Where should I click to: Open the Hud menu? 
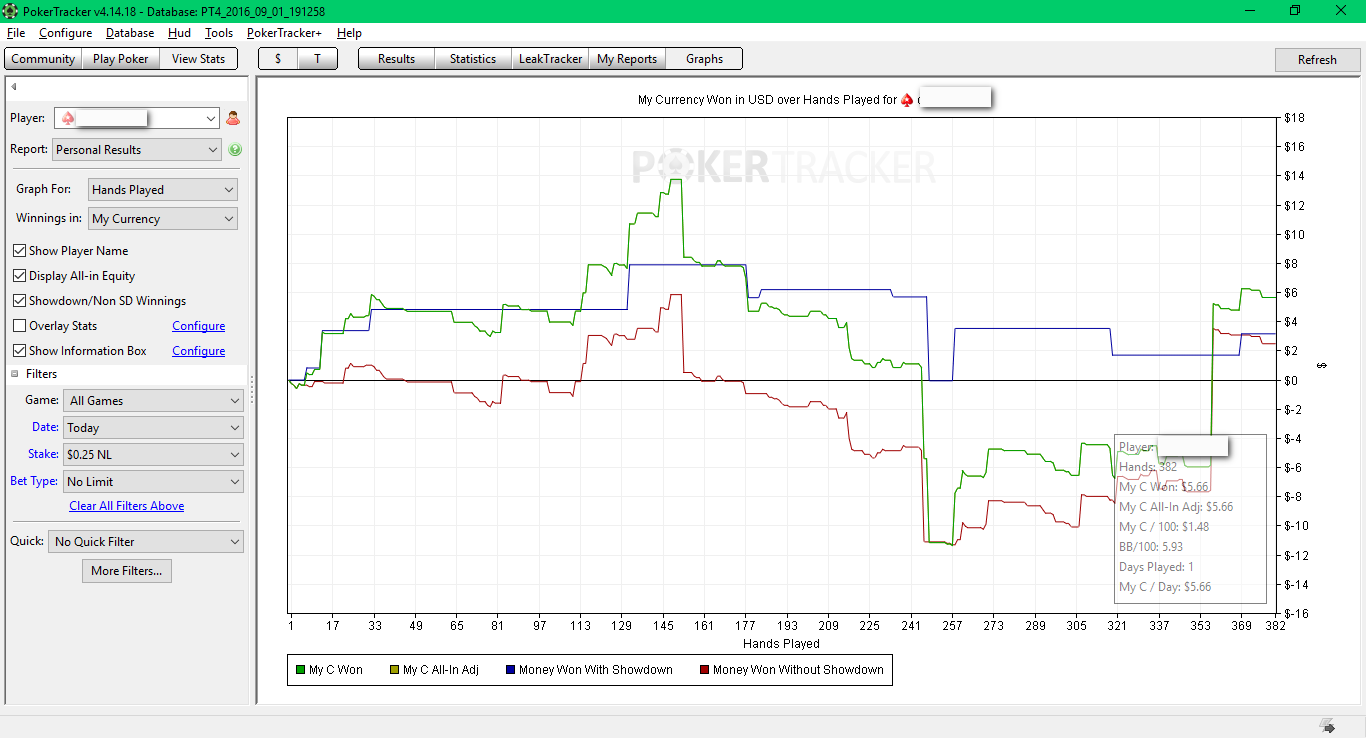(179, 33)
